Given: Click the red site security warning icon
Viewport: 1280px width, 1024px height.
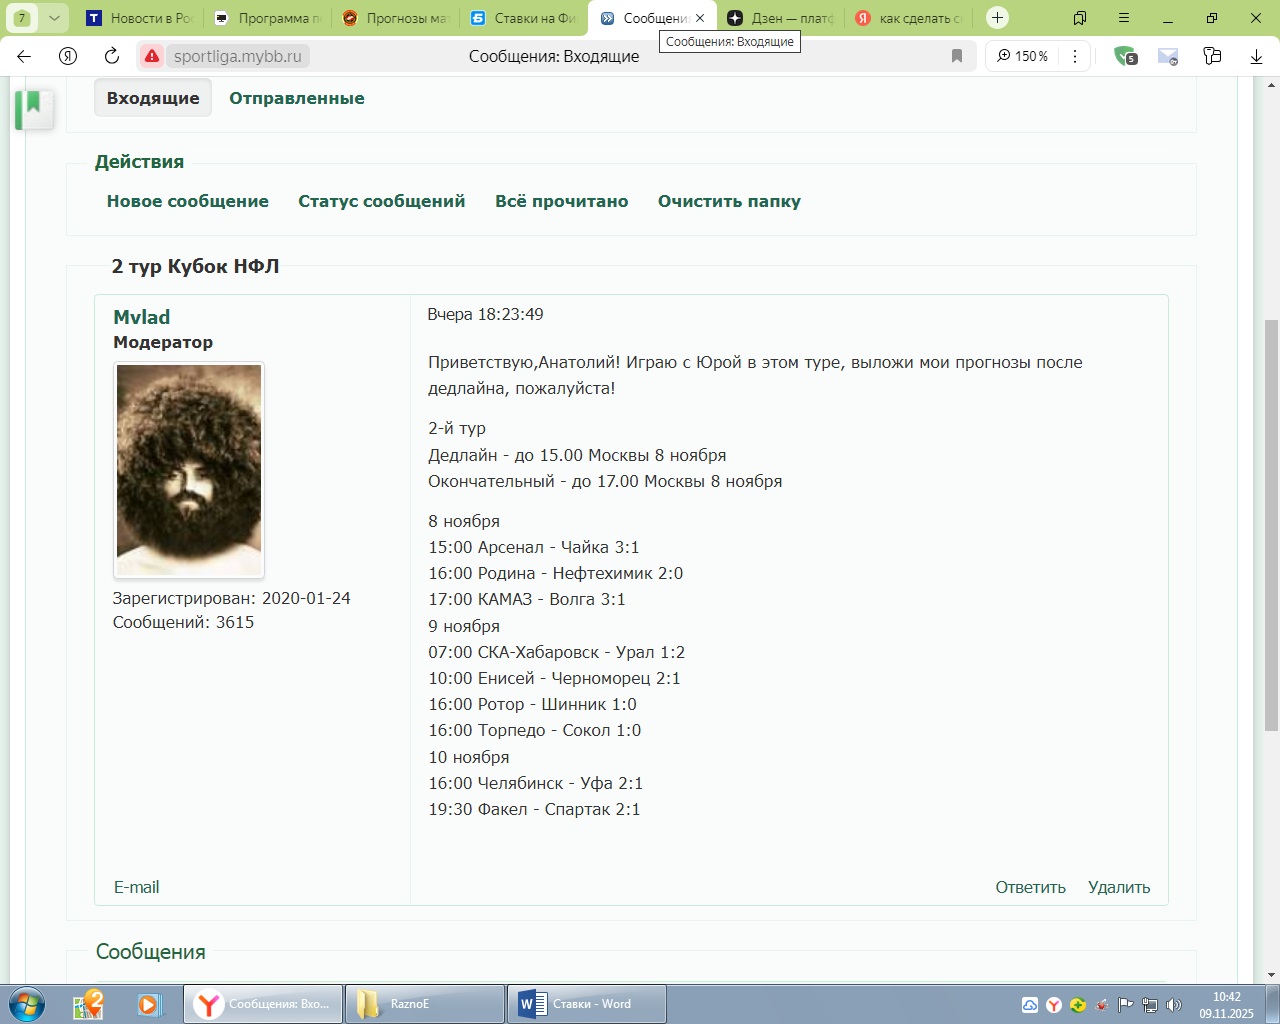Looking at the screenshot, I should pos(151,56).
